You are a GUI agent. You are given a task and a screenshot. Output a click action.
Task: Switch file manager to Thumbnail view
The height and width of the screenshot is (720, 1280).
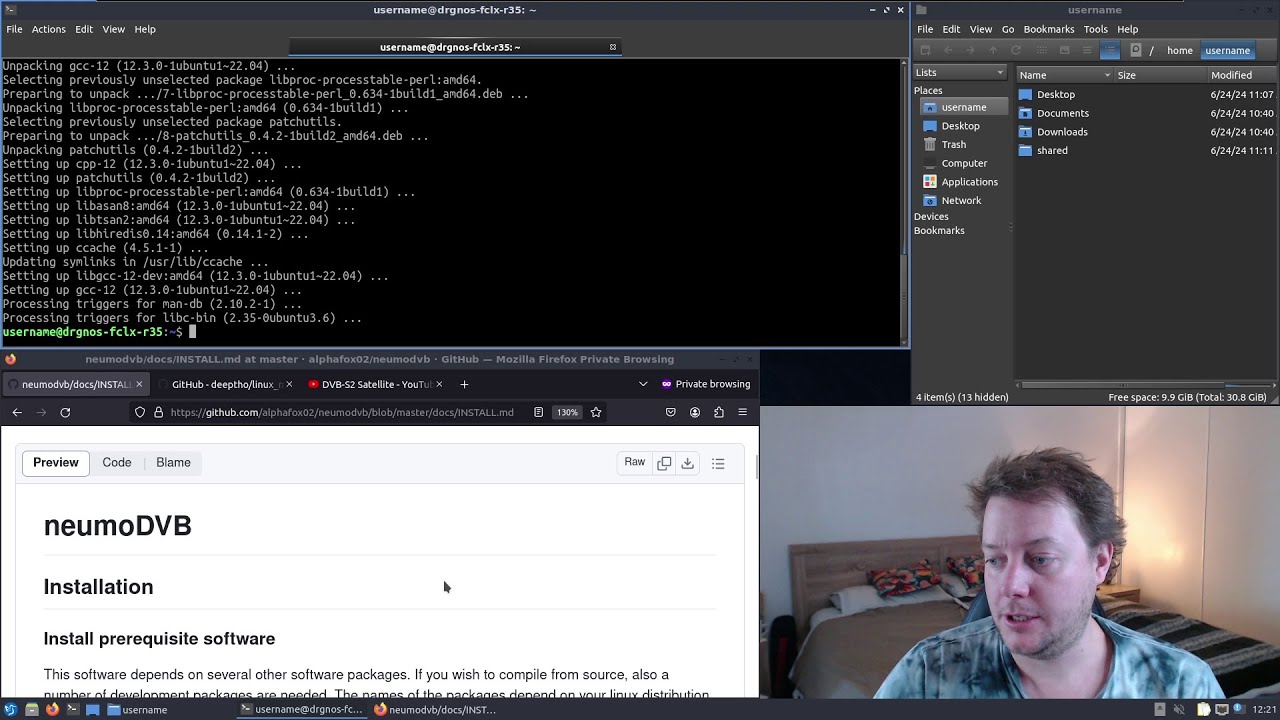1064,50
